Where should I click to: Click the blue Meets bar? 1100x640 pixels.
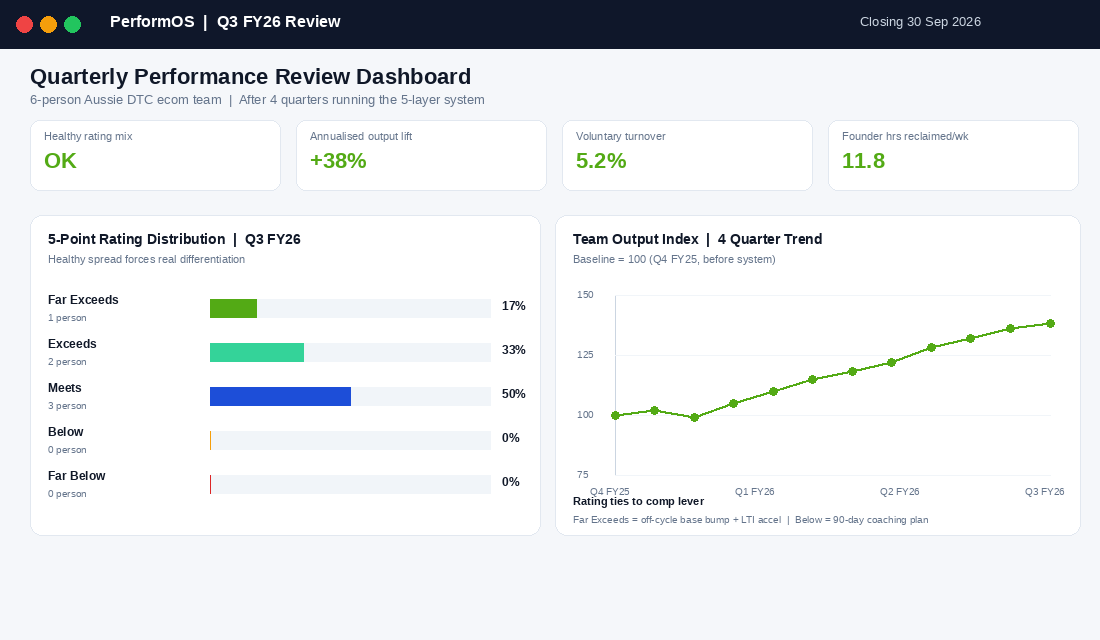point(280,396)
